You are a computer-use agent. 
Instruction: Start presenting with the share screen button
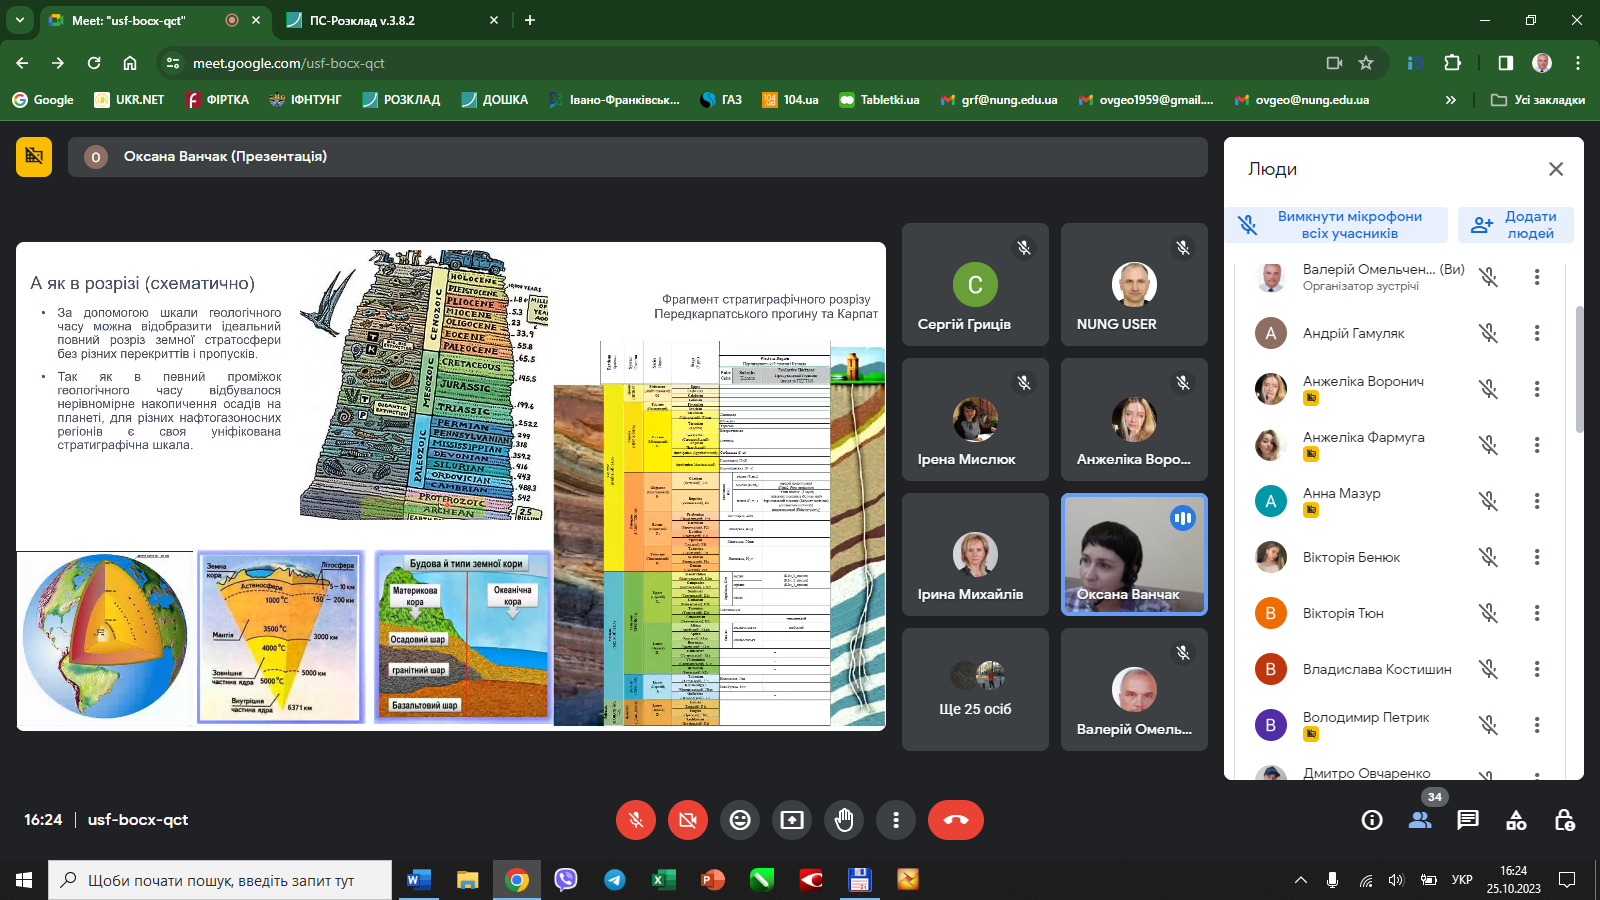(x=792, y=820)
